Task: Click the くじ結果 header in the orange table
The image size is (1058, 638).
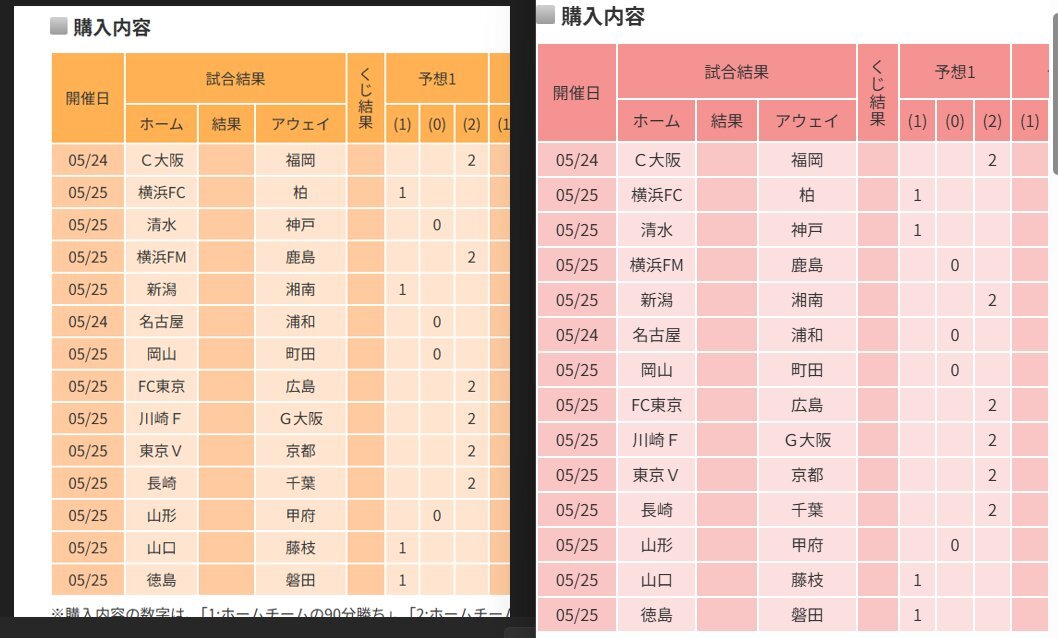Action: 366,98
